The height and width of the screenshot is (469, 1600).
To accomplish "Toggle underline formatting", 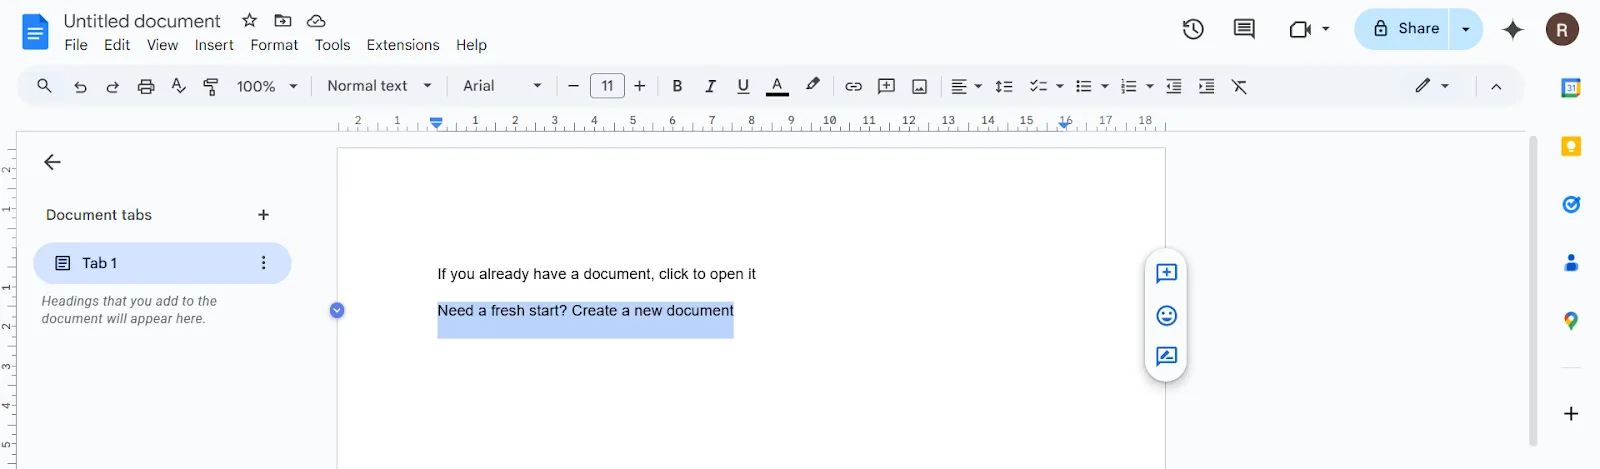I will (x=743, y=87).
